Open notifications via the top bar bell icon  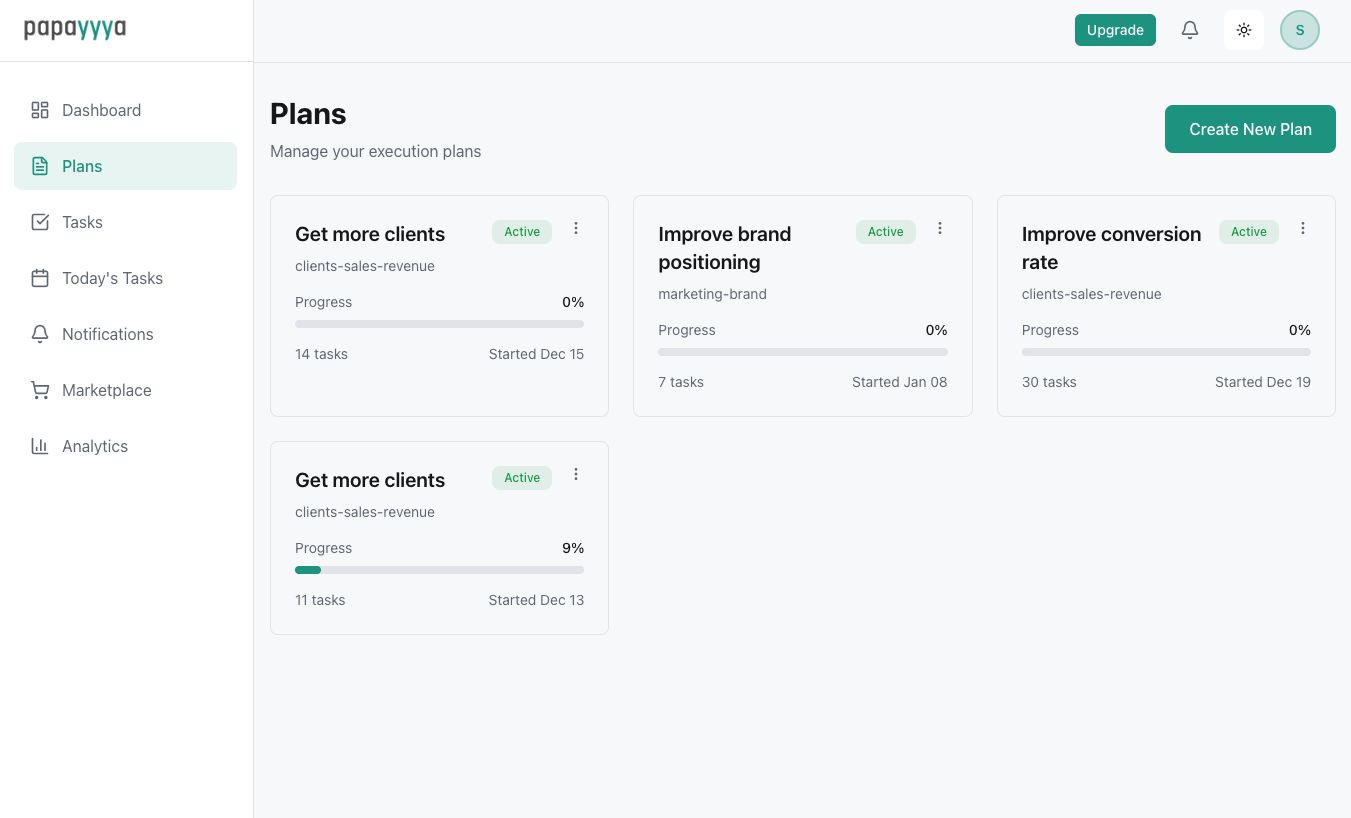pos(1190,30)
